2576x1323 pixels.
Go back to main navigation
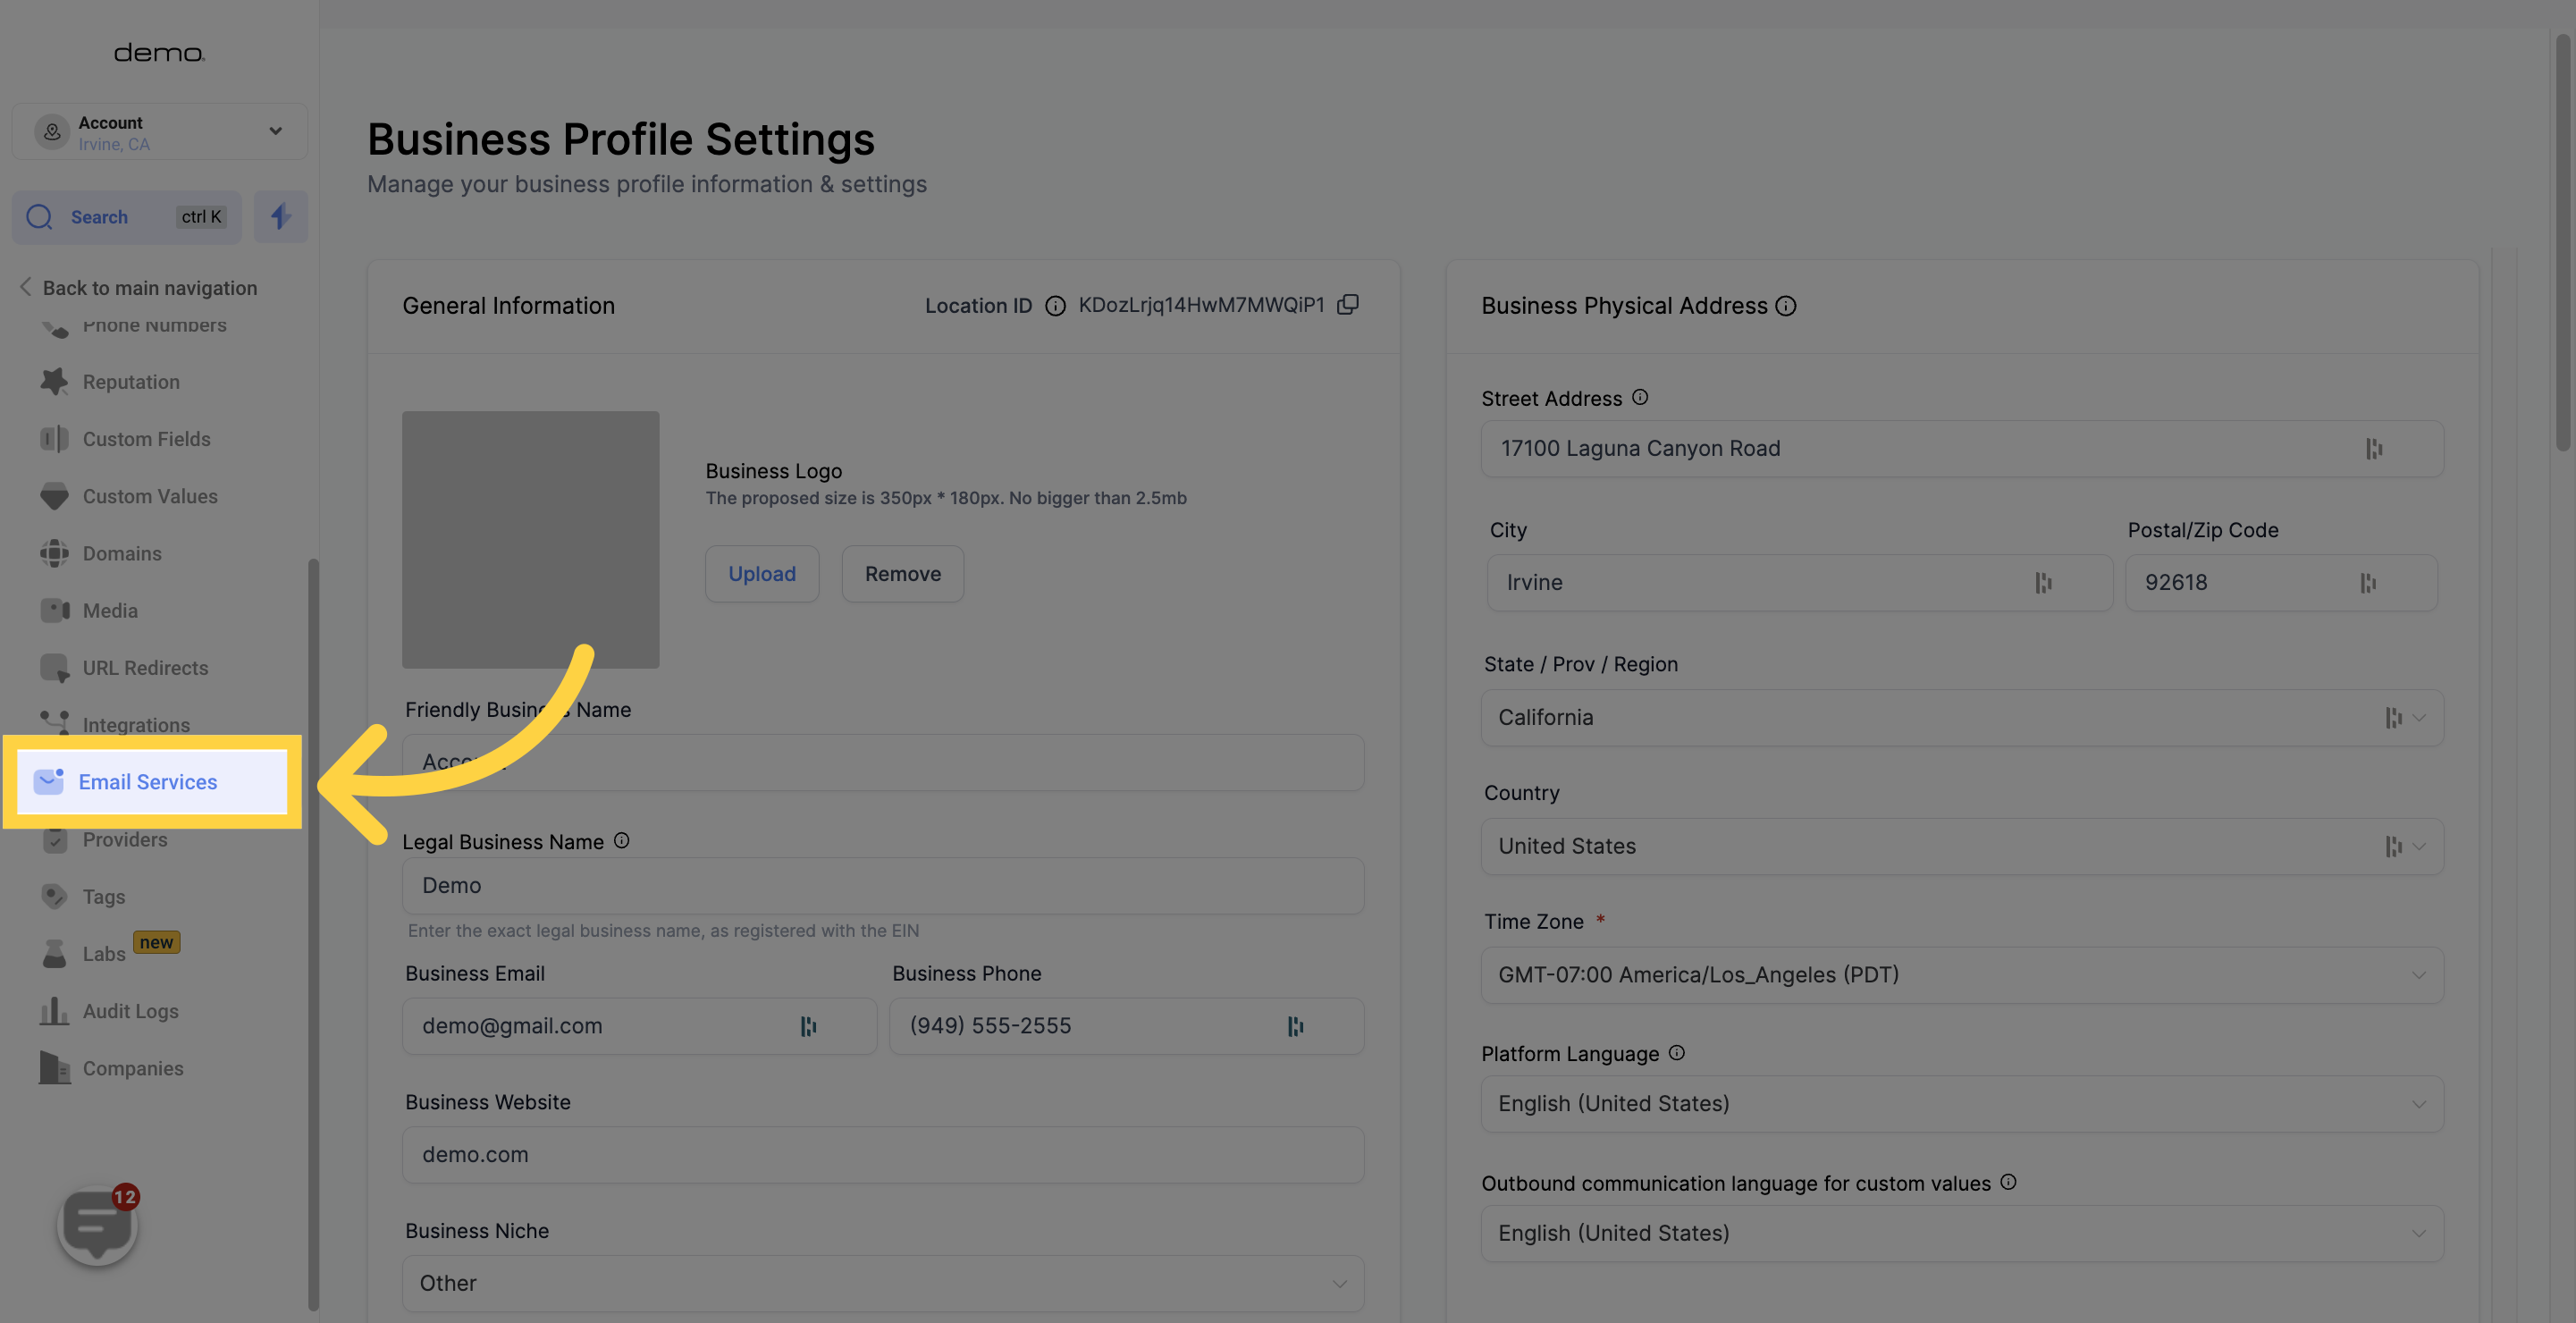pyautogui.click(x=139, y=288)
